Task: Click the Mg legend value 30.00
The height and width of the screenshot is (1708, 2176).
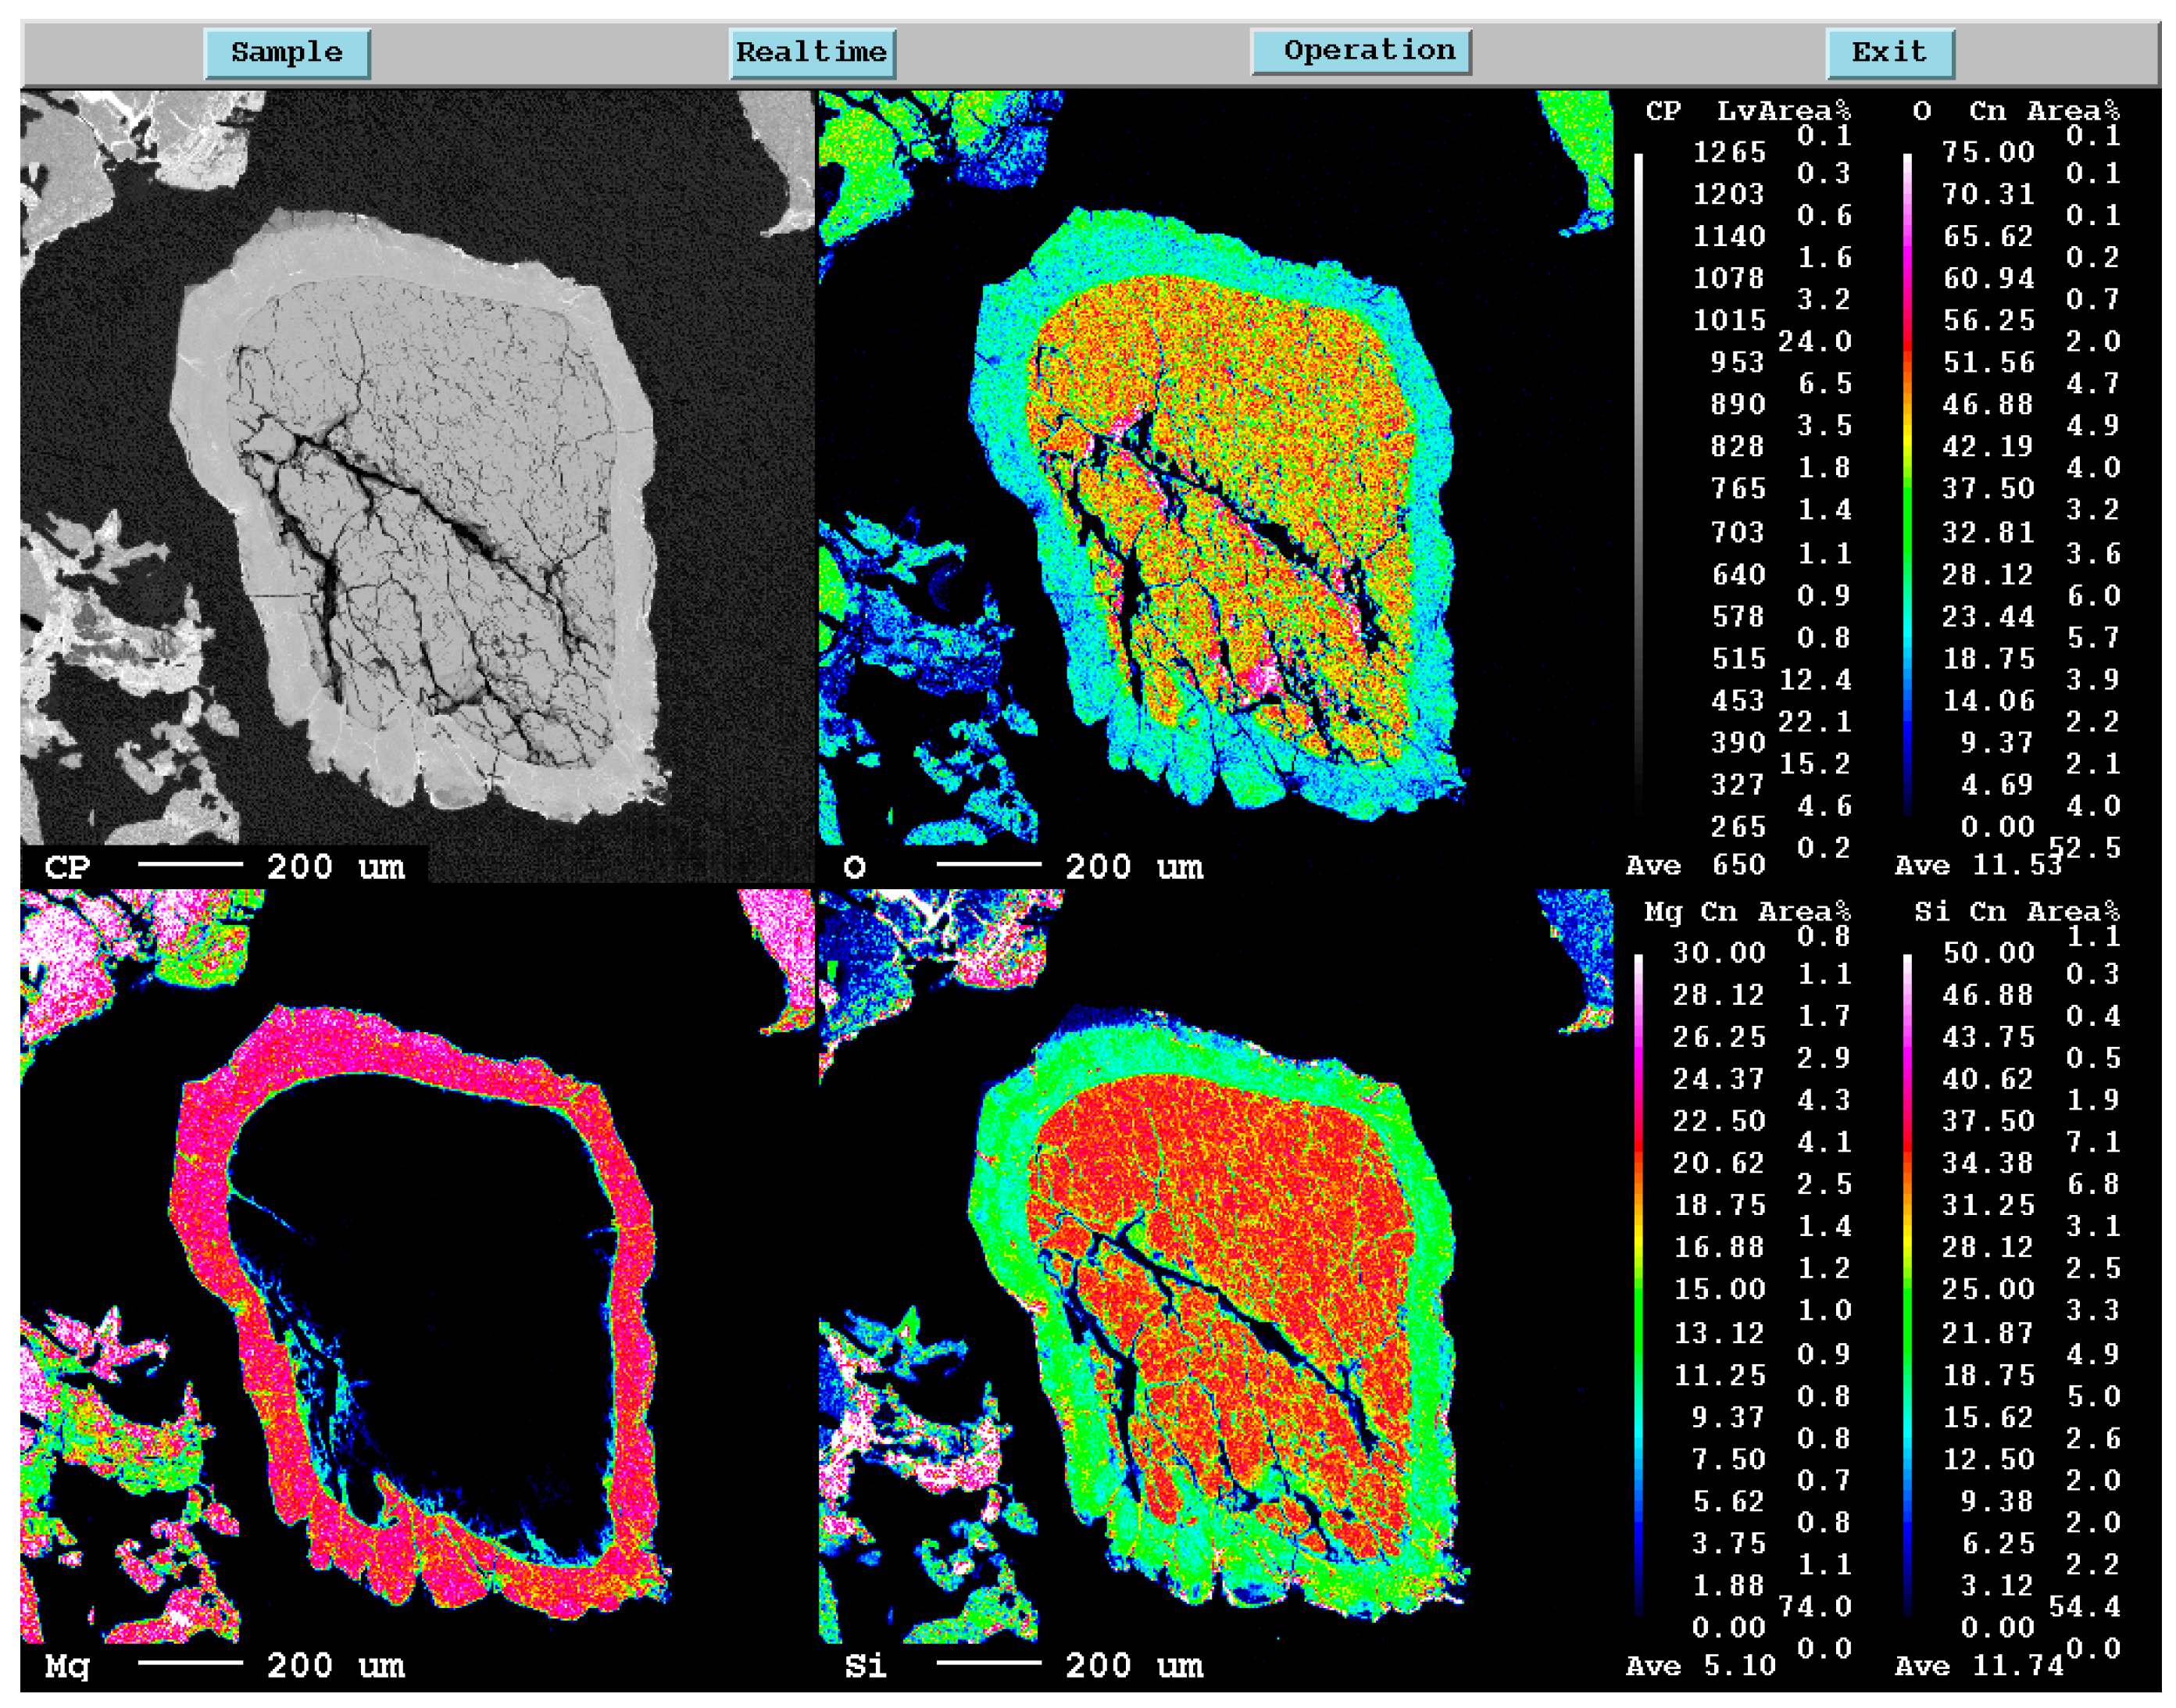Action: [x=1719, y=952]
